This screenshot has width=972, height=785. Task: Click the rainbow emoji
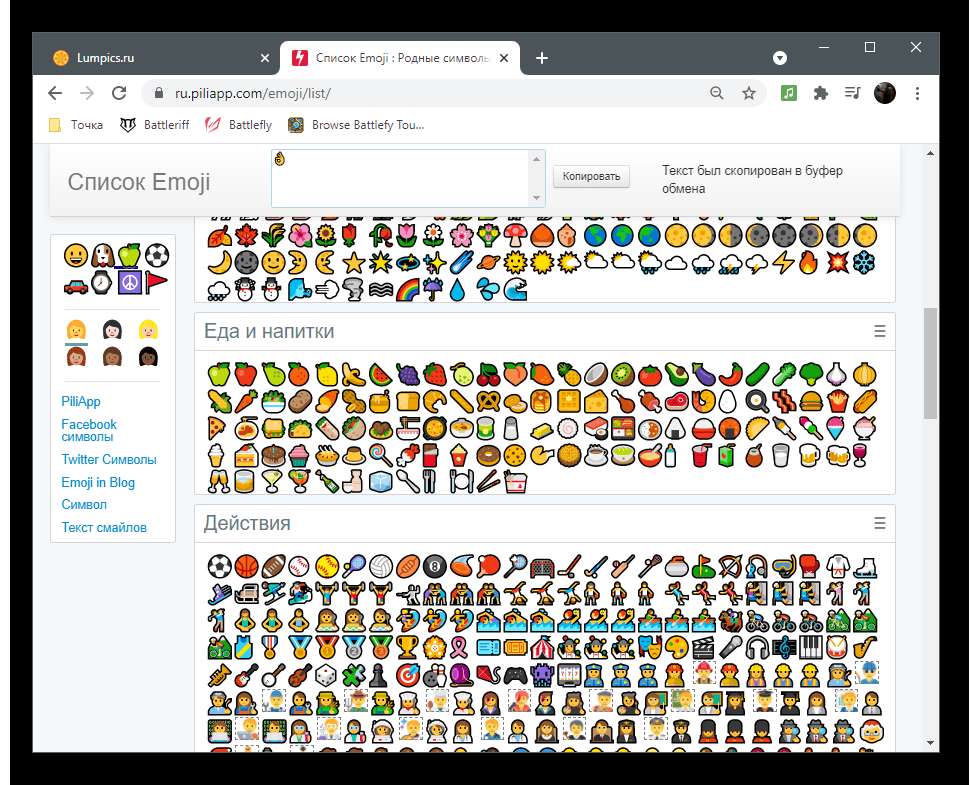point(407,290)
